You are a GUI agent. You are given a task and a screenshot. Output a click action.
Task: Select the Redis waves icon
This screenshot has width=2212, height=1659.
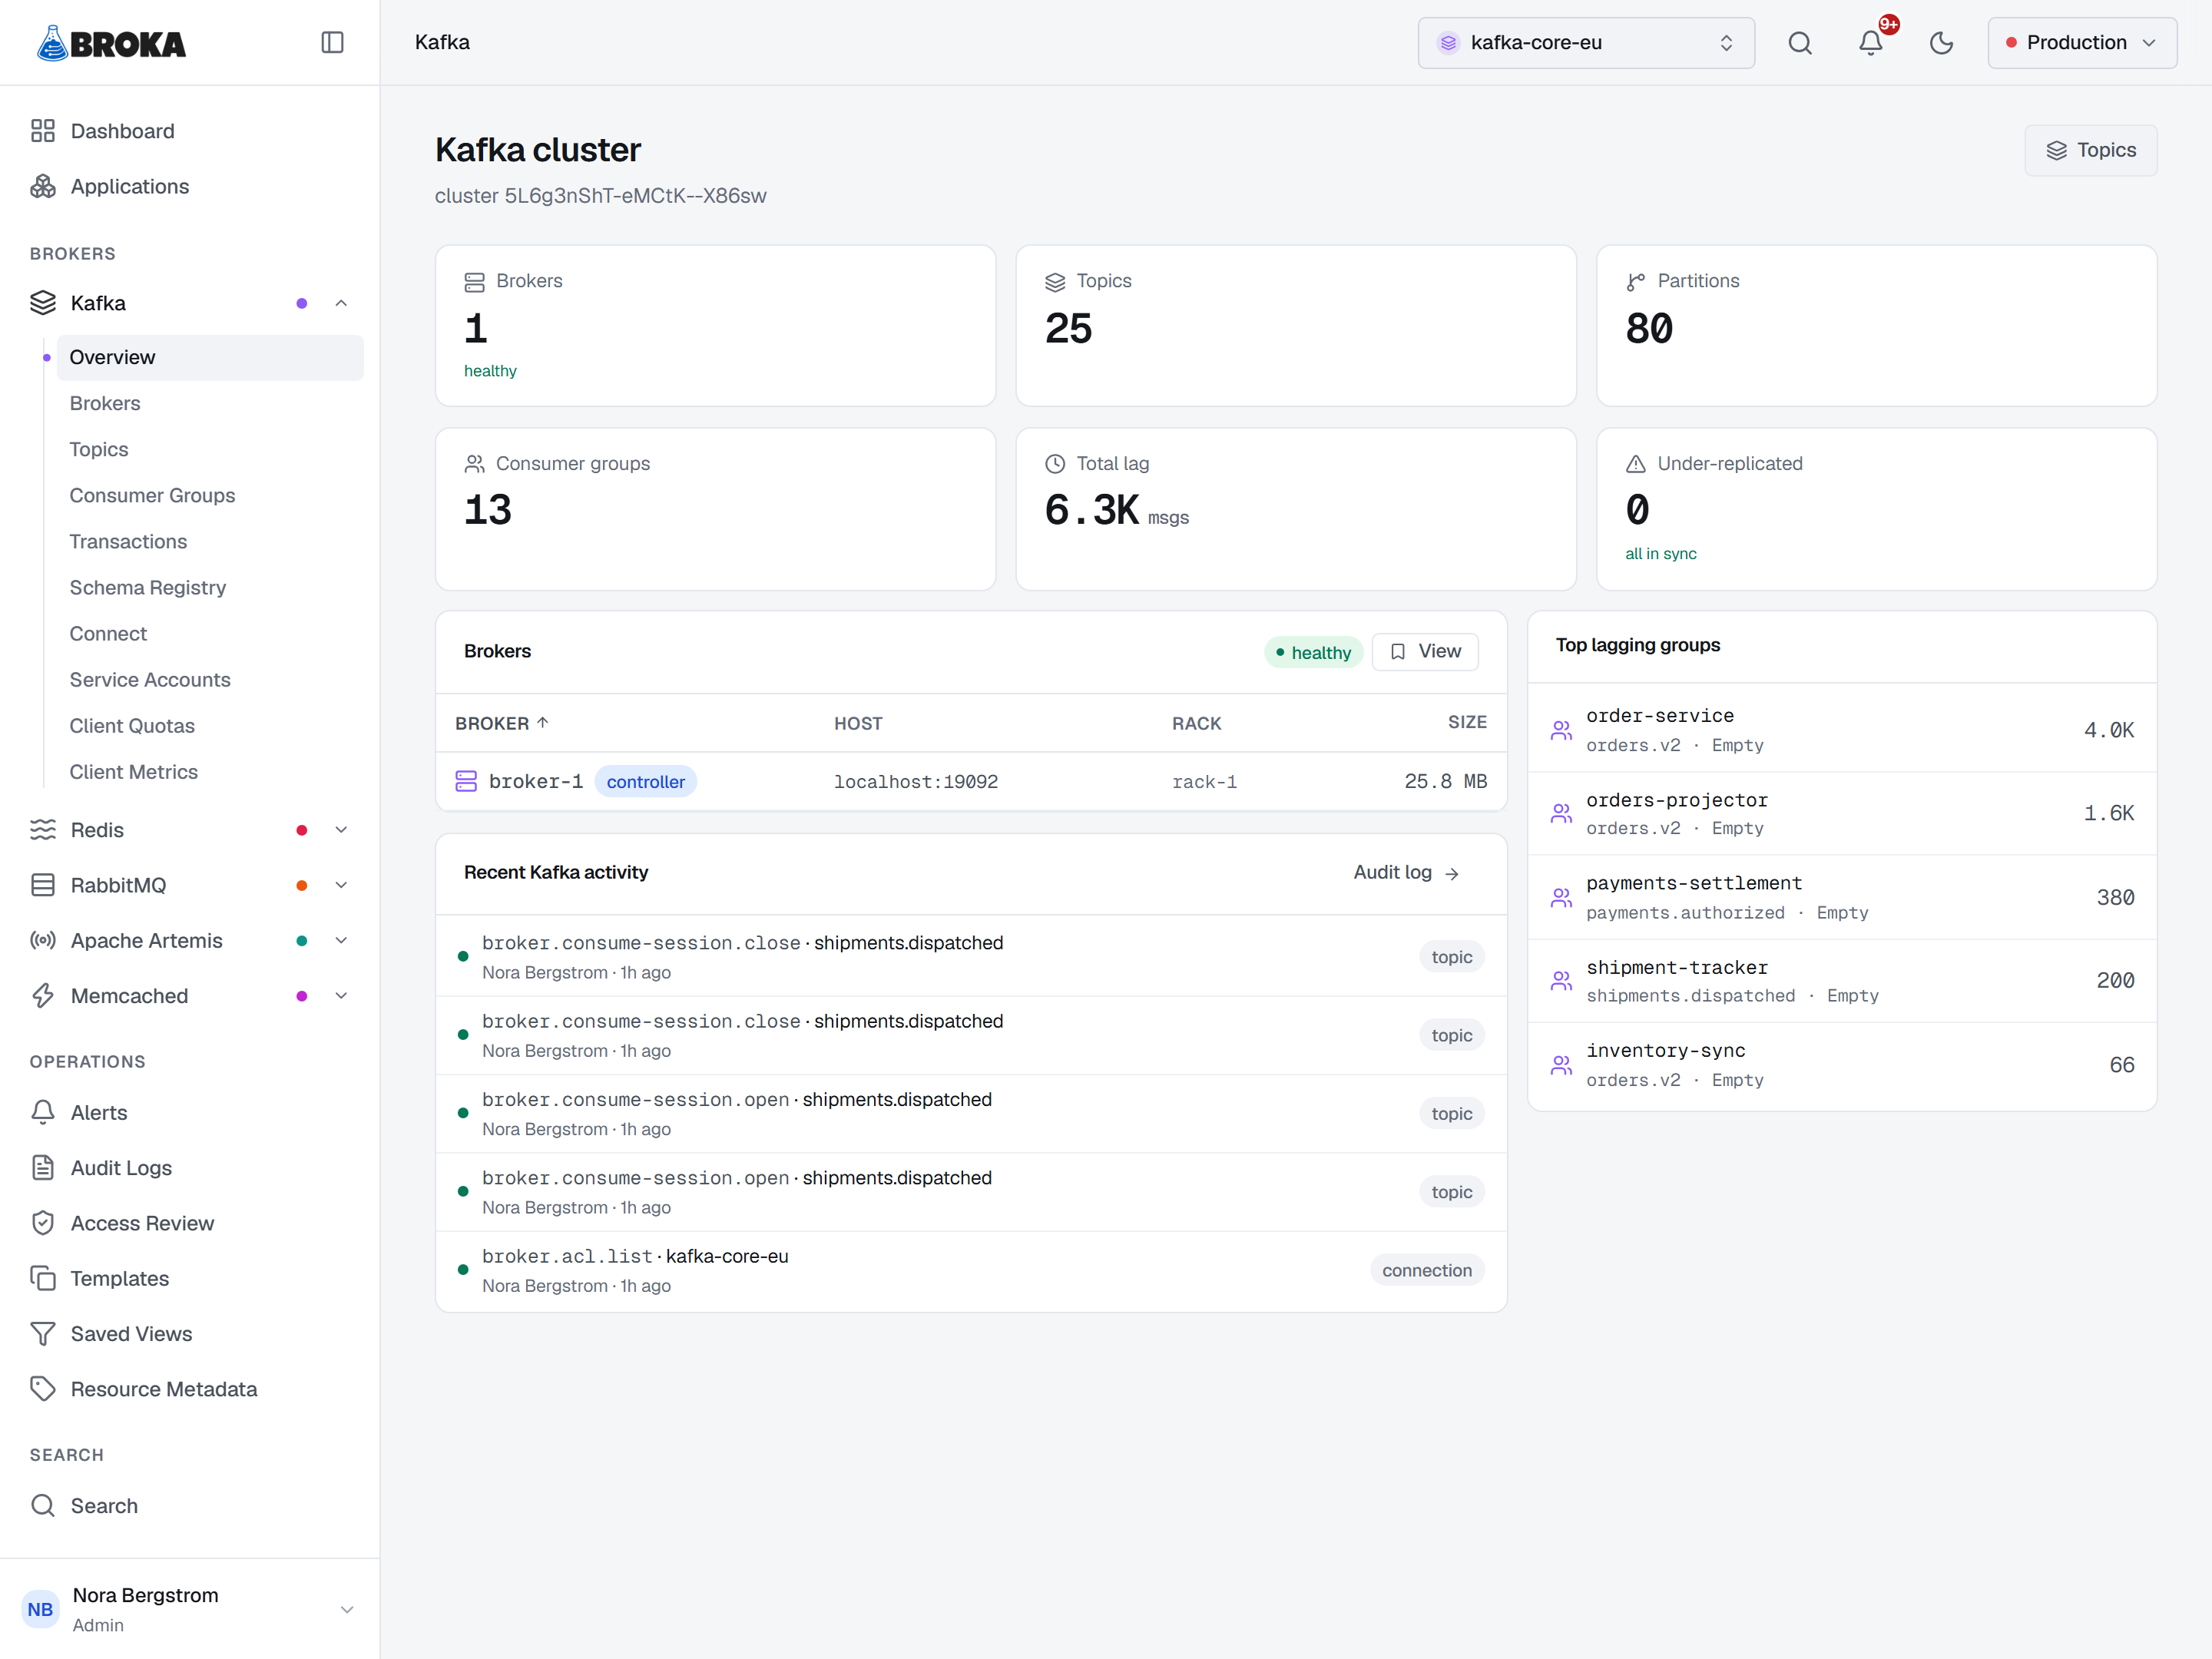(x=43, y=830)
